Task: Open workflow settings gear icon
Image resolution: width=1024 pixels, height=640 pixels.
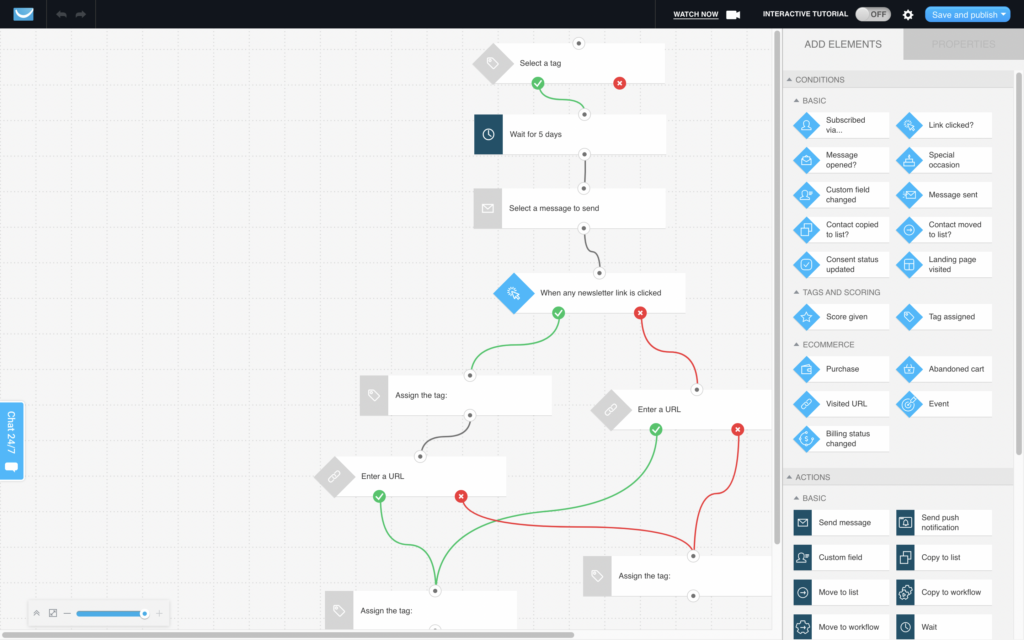Action: pos(908,14)
